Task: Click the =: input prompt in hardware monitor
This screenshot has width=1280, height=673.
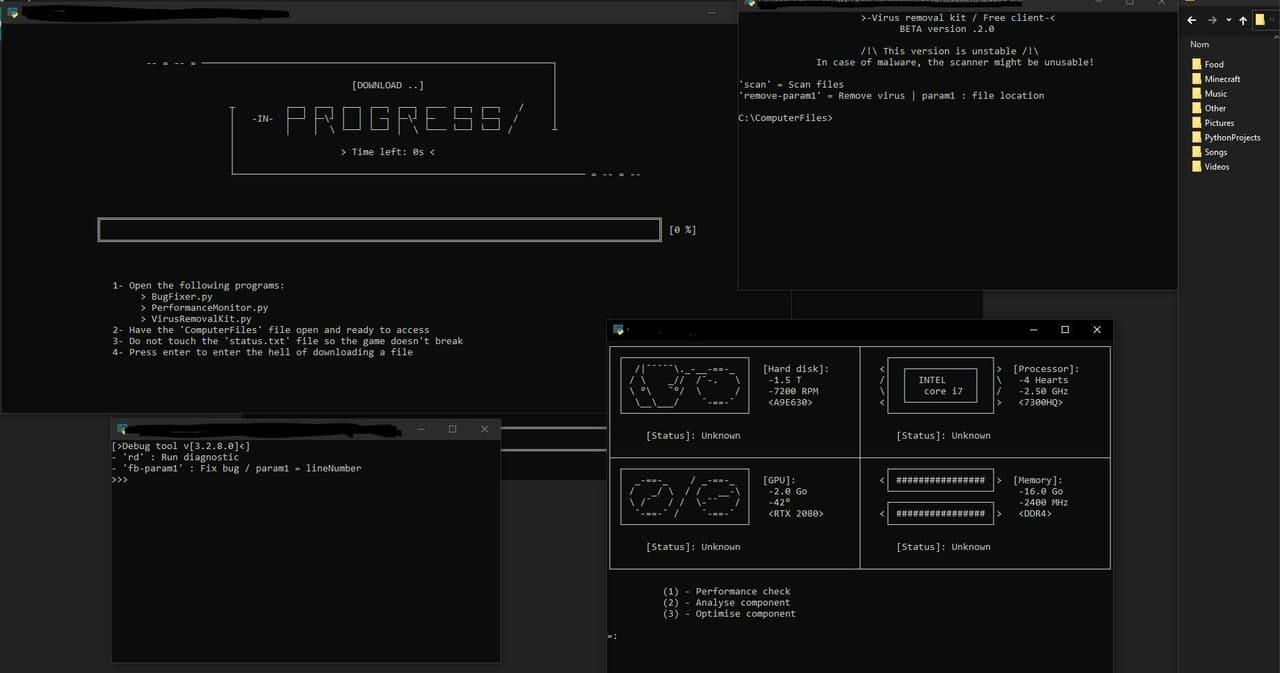Action: point(612,637)
